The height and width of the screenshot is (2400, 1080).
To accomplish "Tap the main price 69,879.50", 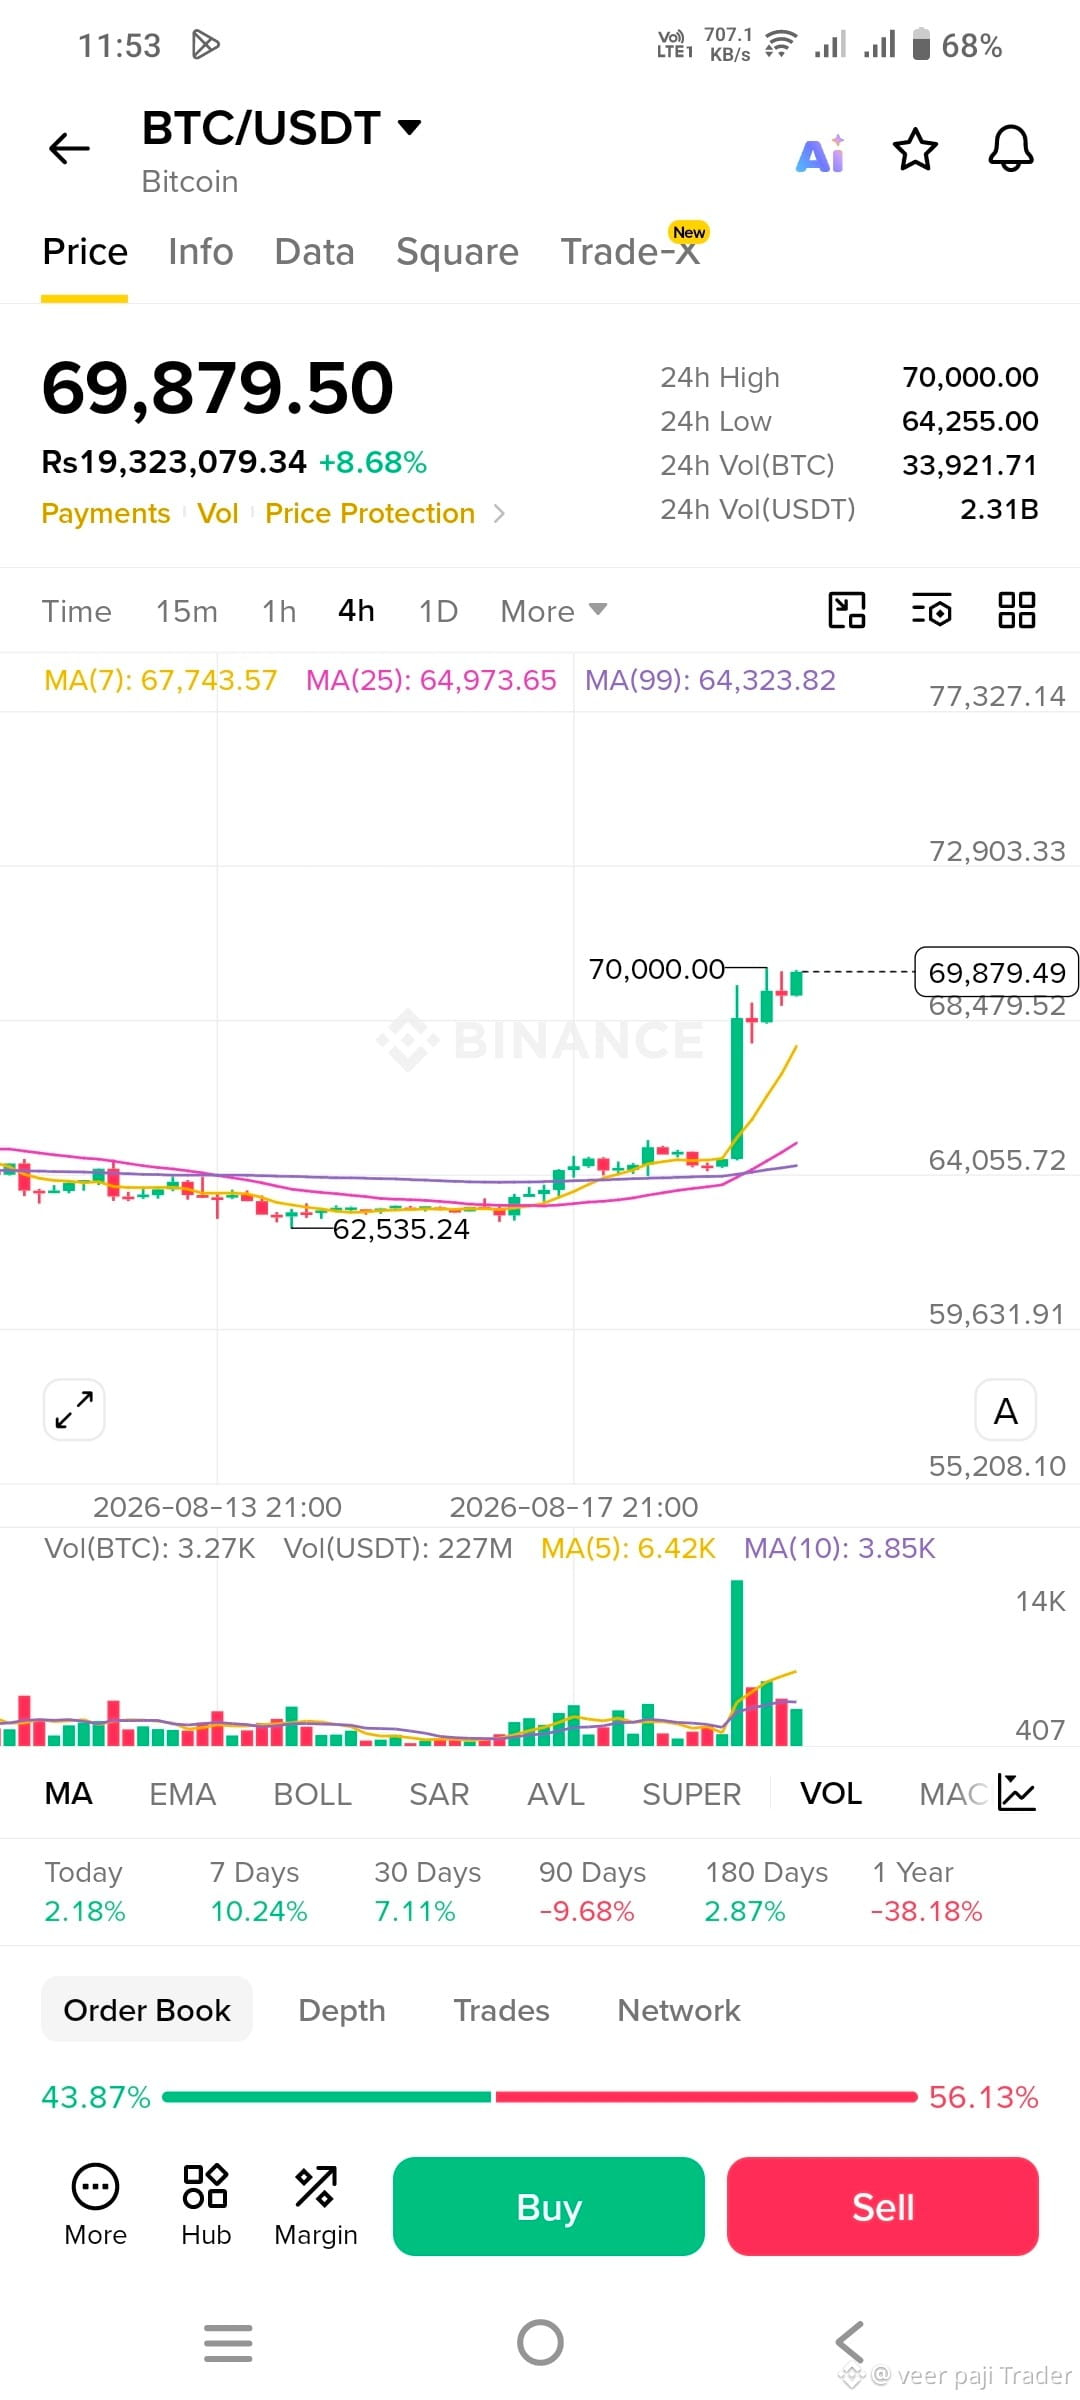I will 217,388.
